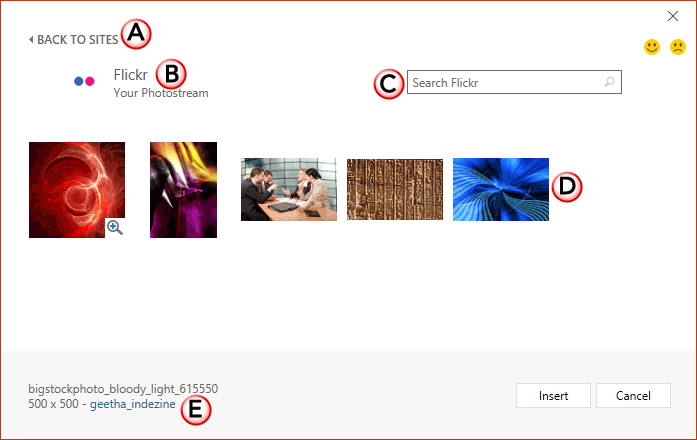Click the Cancel button
This screenshot has width=697, height=440.
[633, 396]
